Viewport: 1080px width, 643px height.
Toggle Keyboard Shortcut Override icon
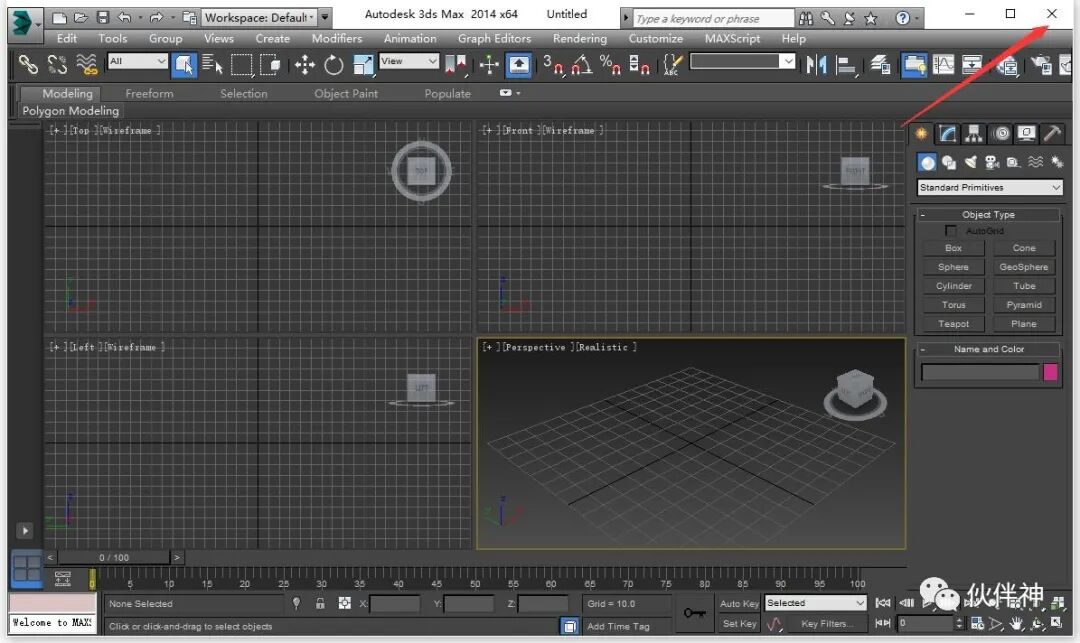pos(519,65)
